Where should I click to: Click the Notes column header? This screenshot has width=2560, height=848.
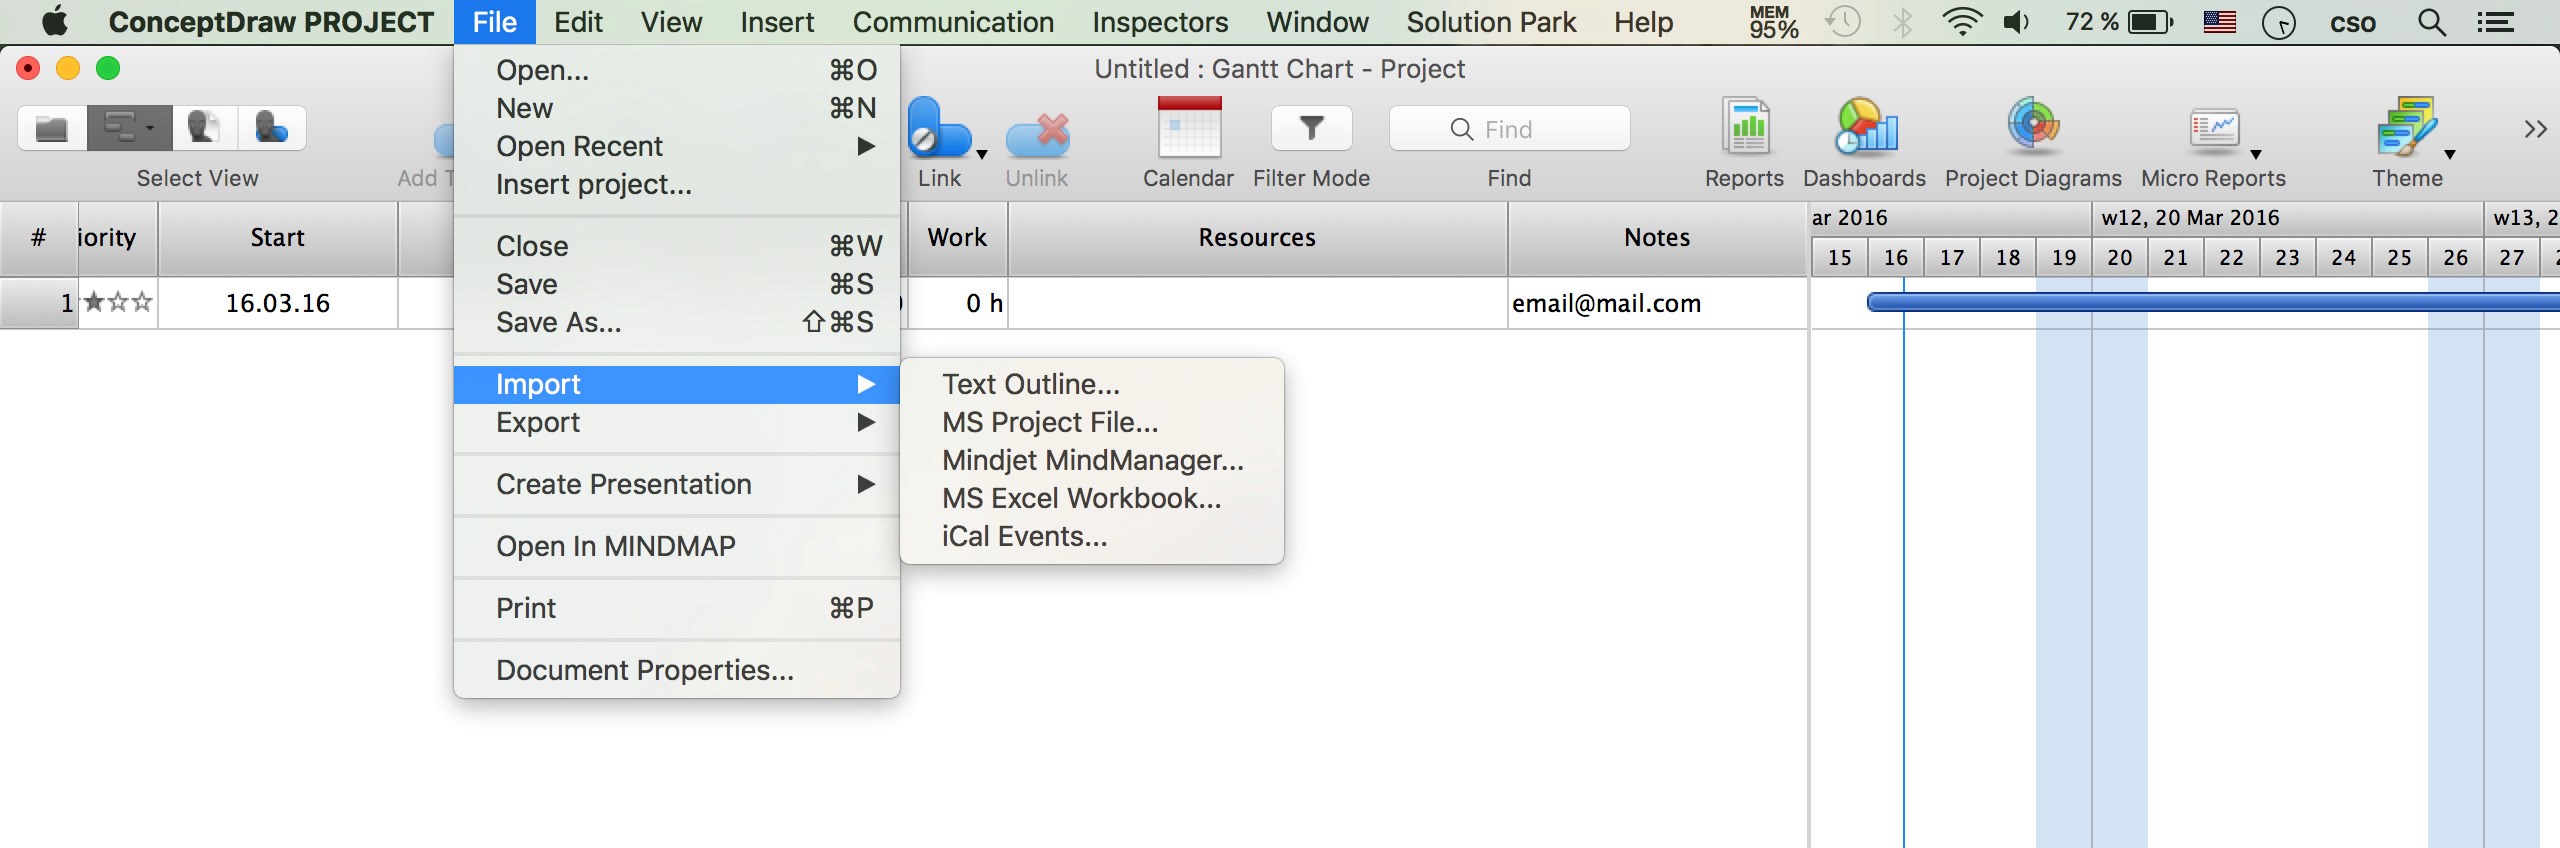click(x=1657, y=238)
